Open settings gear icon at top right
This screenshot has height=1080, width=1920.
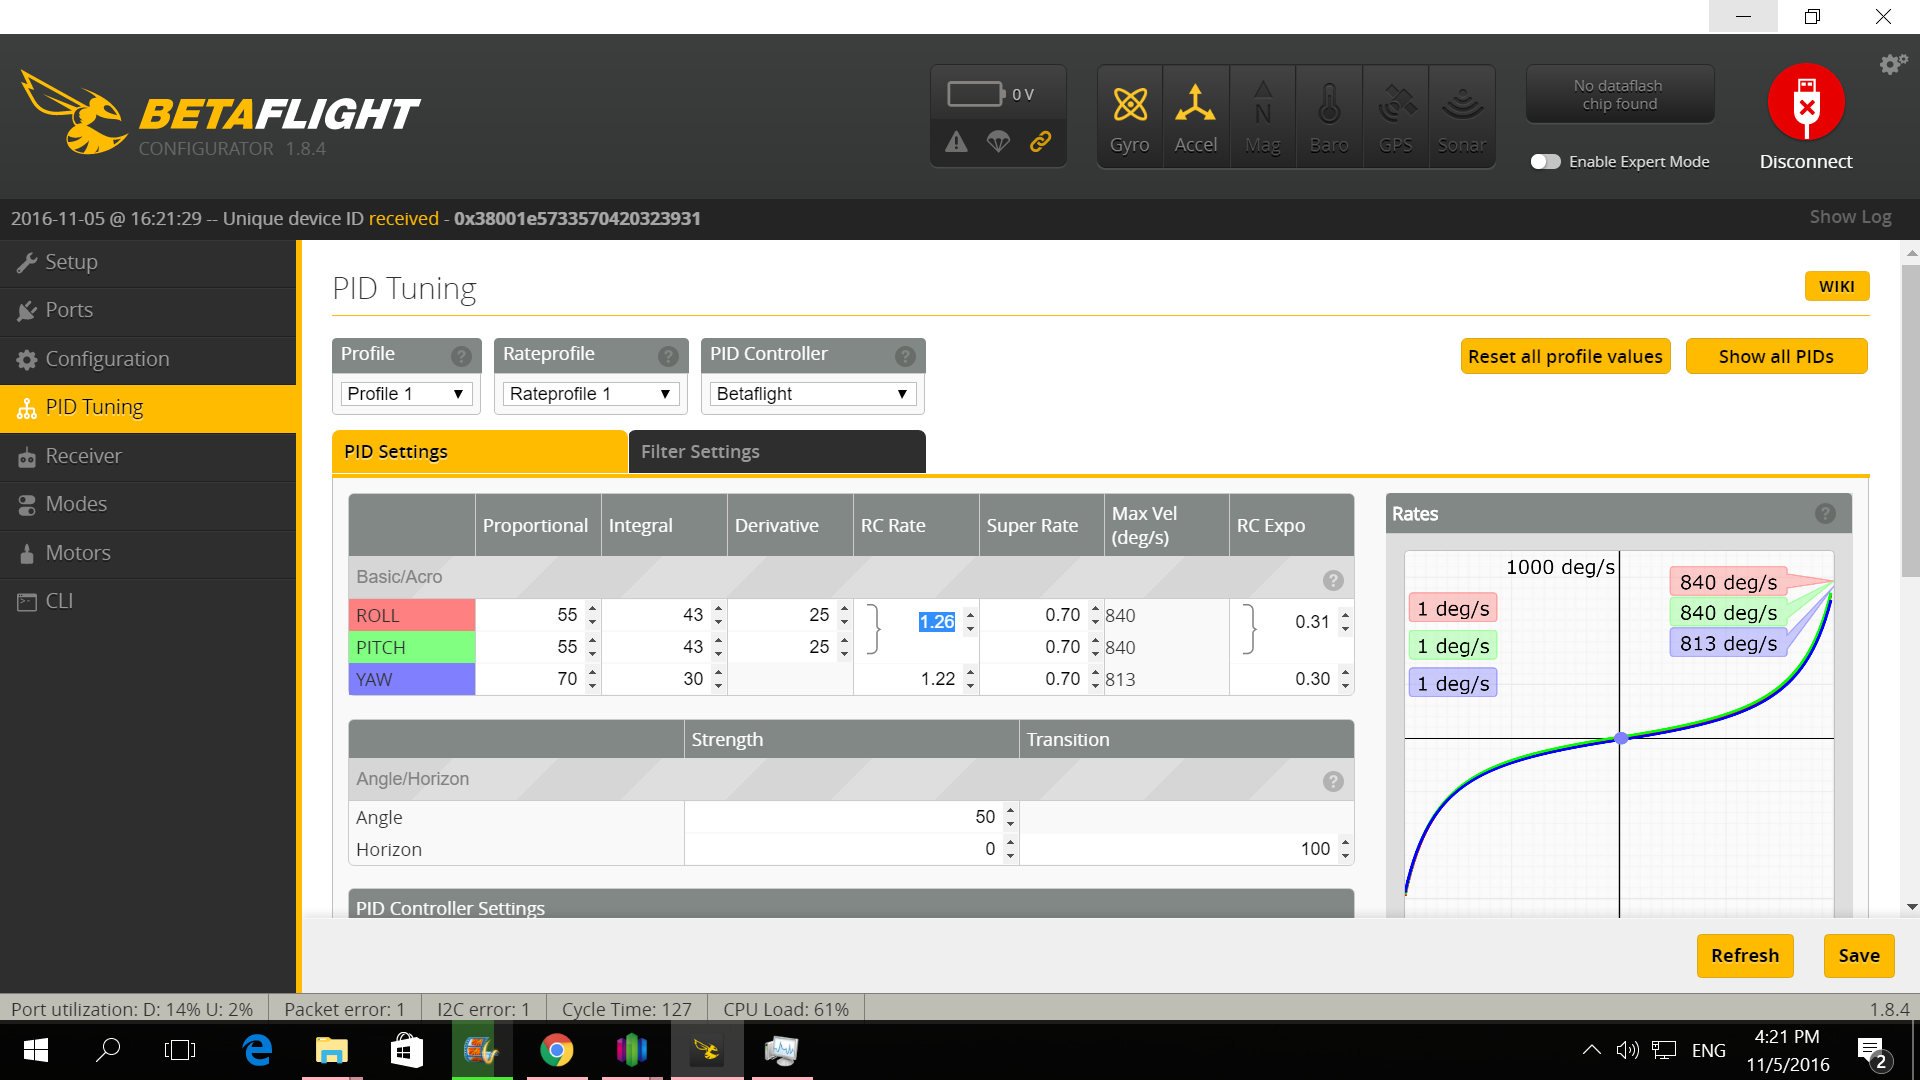tap(1892, 65)
